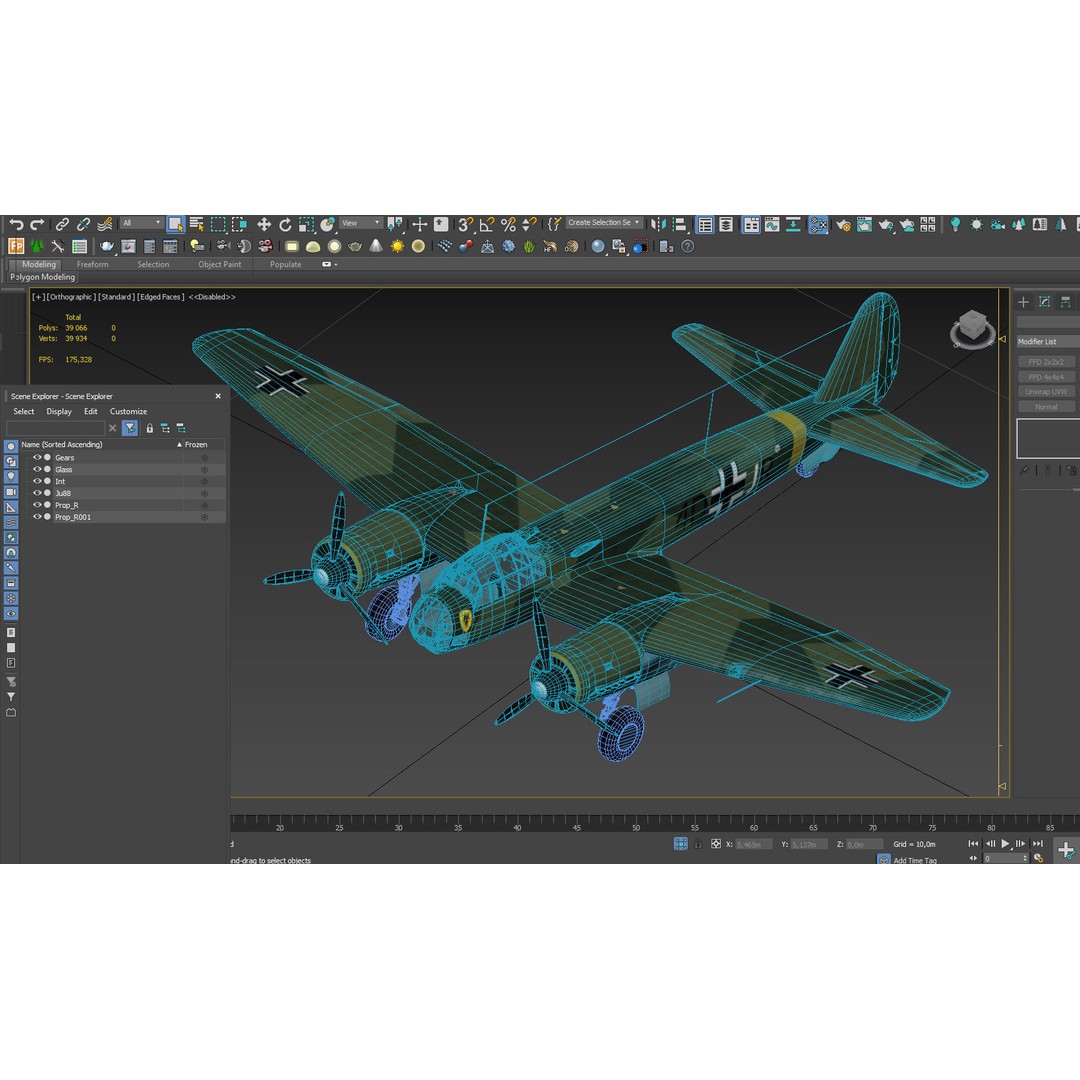Click the light bulb icon in top toolbar
Screen dimensions: 1080x1080
pyautogui.click(x=955, y=224)
